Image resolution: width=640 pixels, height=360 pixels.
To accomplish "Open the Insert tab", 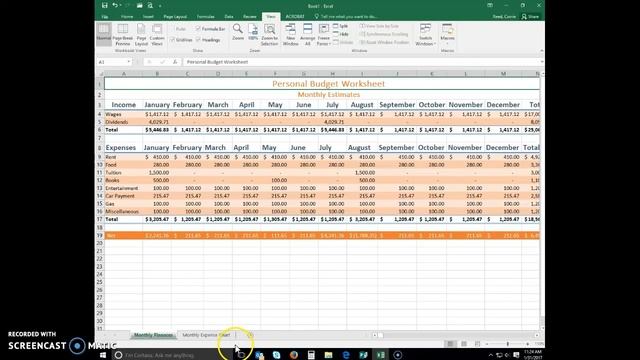I will coord(148,17).
